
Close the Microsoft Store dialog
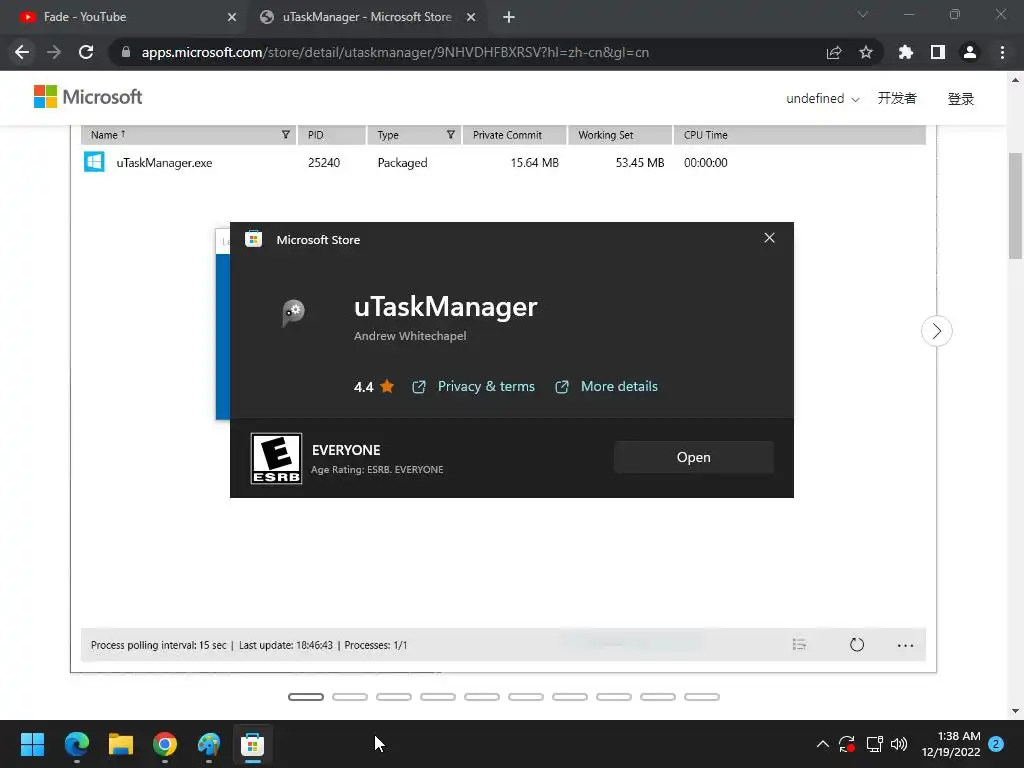tap(769, 238)
